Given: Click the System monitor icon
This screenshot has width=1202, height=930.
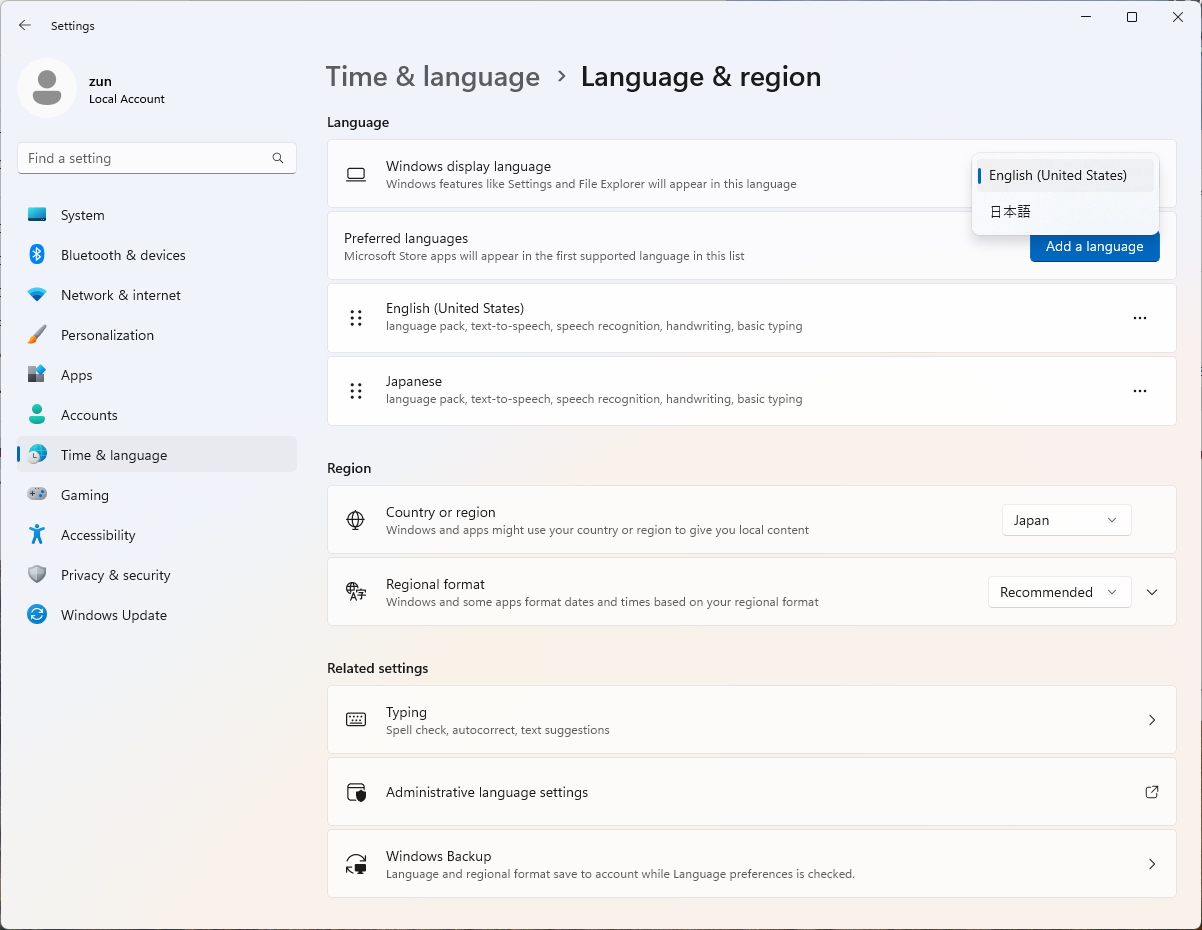Looking at the screenshot, I should (37, 215).
